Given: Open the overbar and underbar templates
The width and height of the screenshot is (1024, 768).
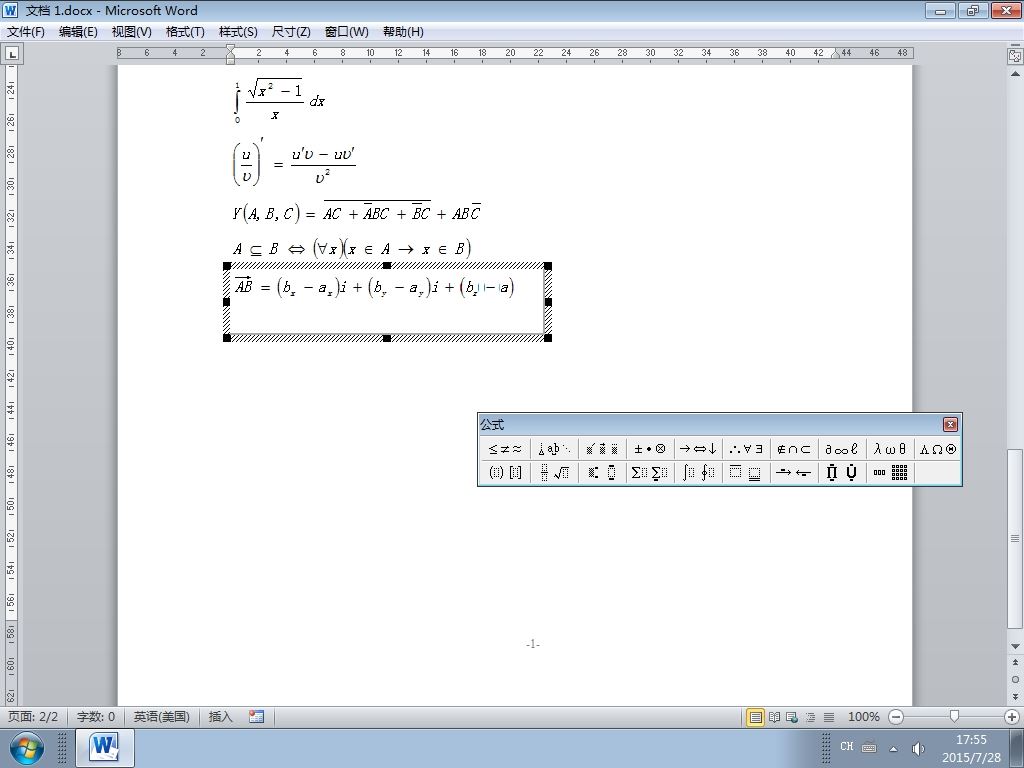Looking at the screenshot, I should point(746,472).
